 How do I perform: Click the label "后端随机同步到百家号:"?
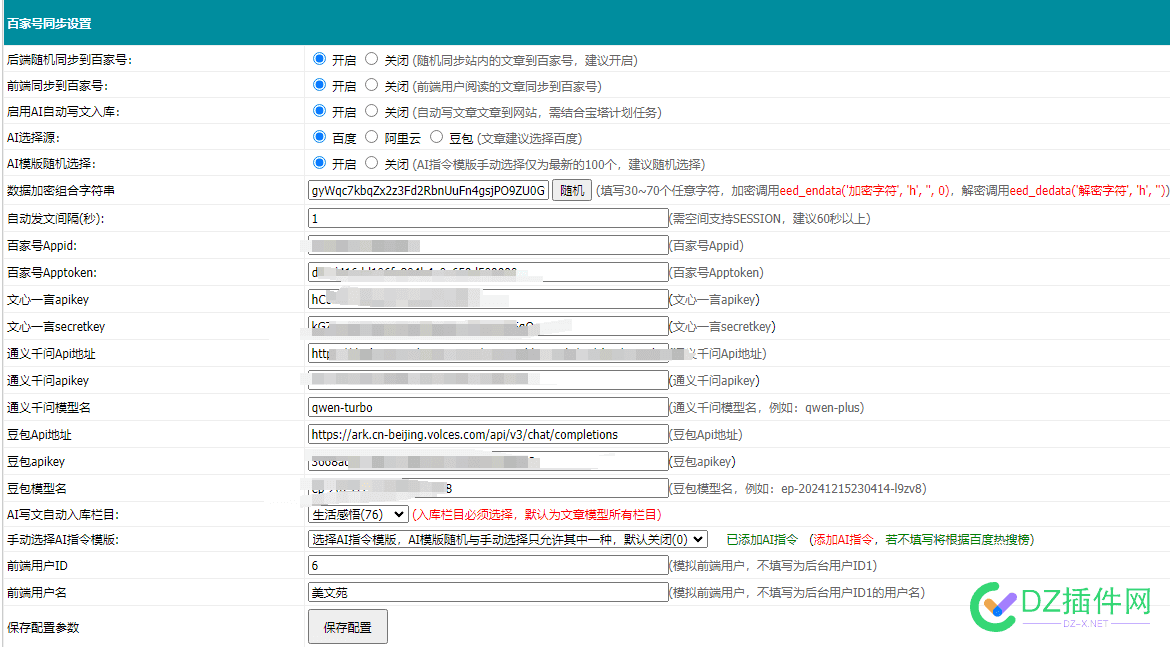coord(69,59)
